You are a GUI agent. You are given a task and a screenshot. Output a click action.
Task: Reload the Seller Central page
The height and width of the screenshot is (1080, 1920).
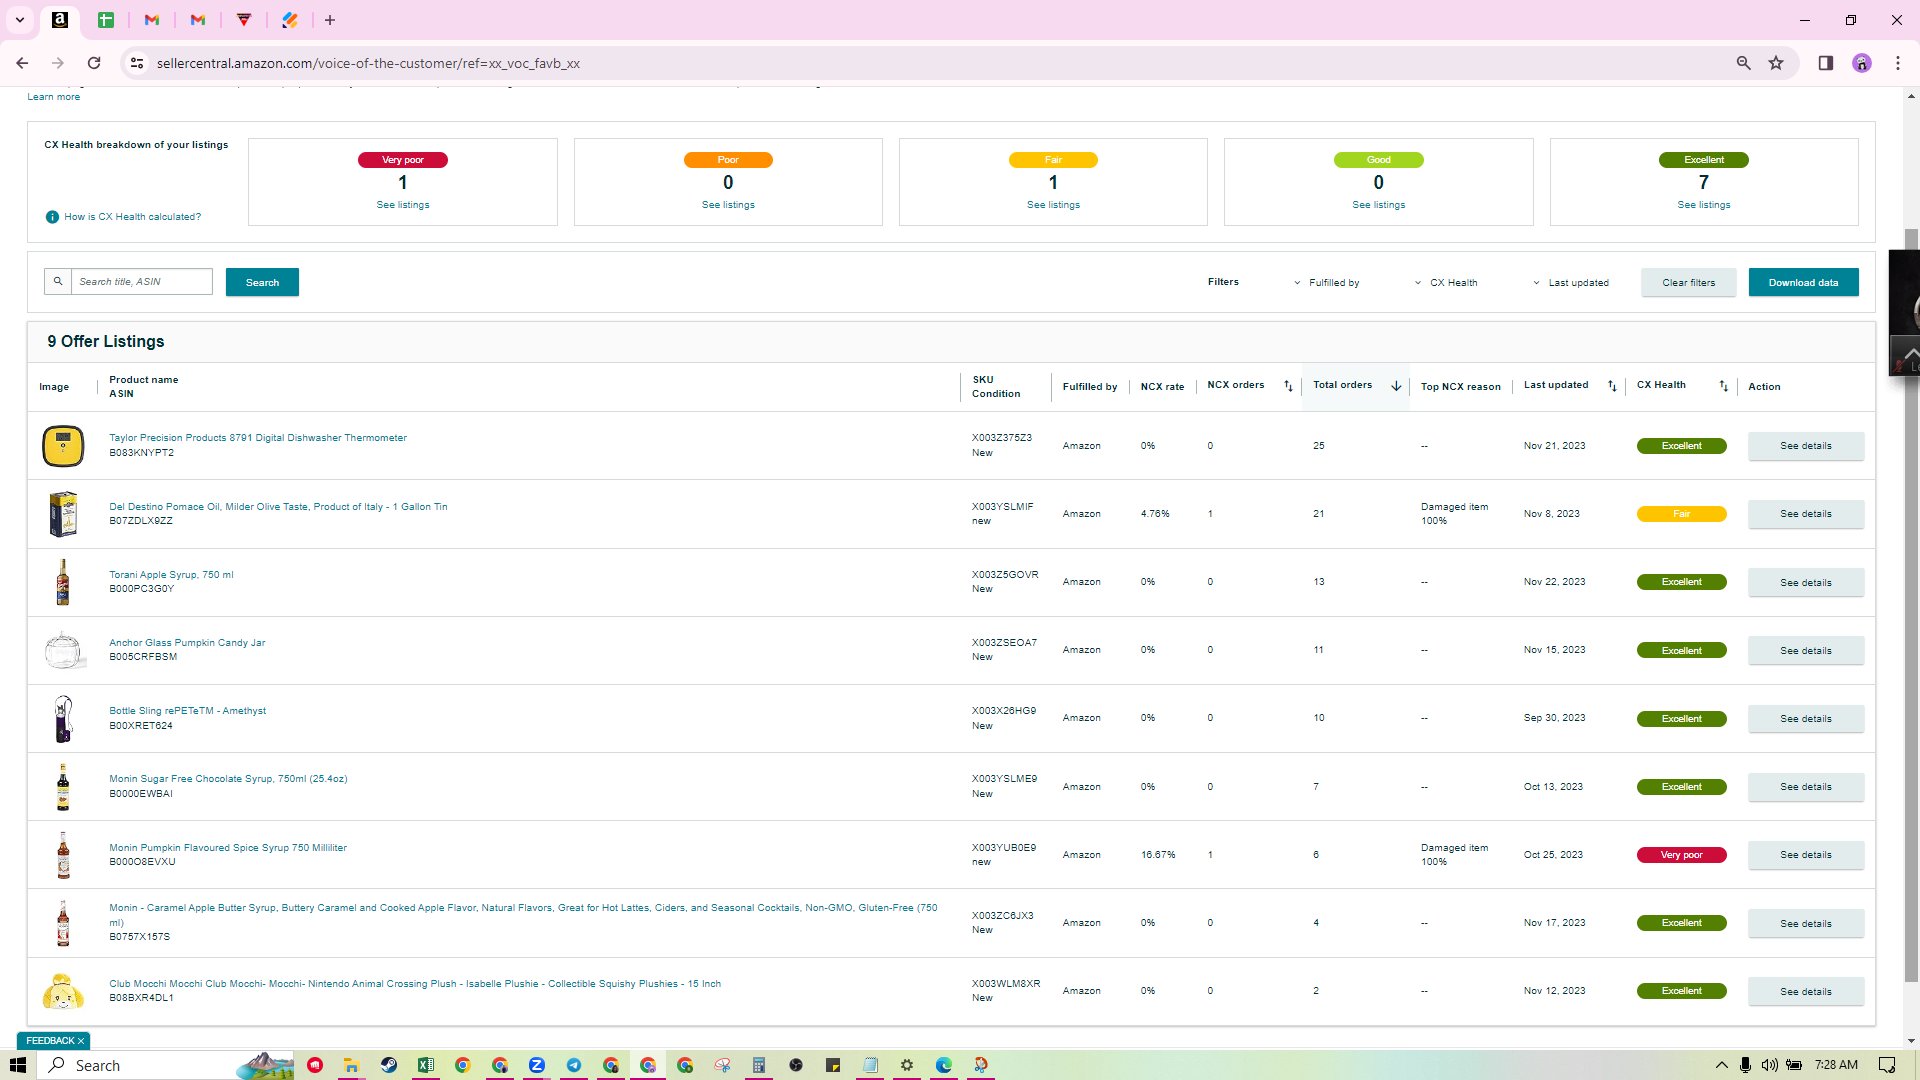[x=94, y=63]
